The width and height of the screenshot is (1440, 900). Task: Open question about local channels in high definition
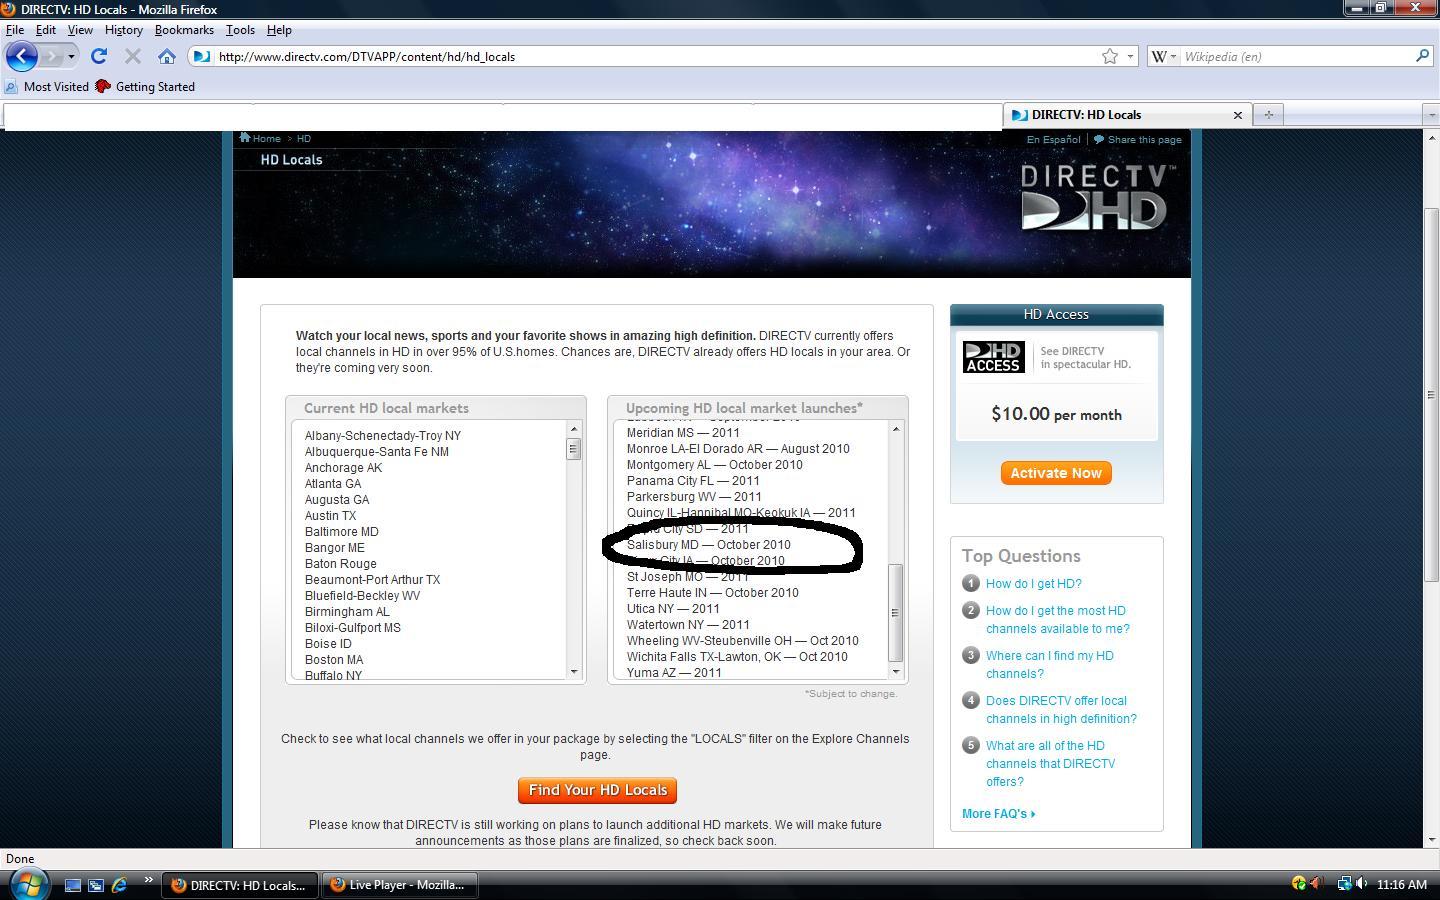click(1061, 710)
